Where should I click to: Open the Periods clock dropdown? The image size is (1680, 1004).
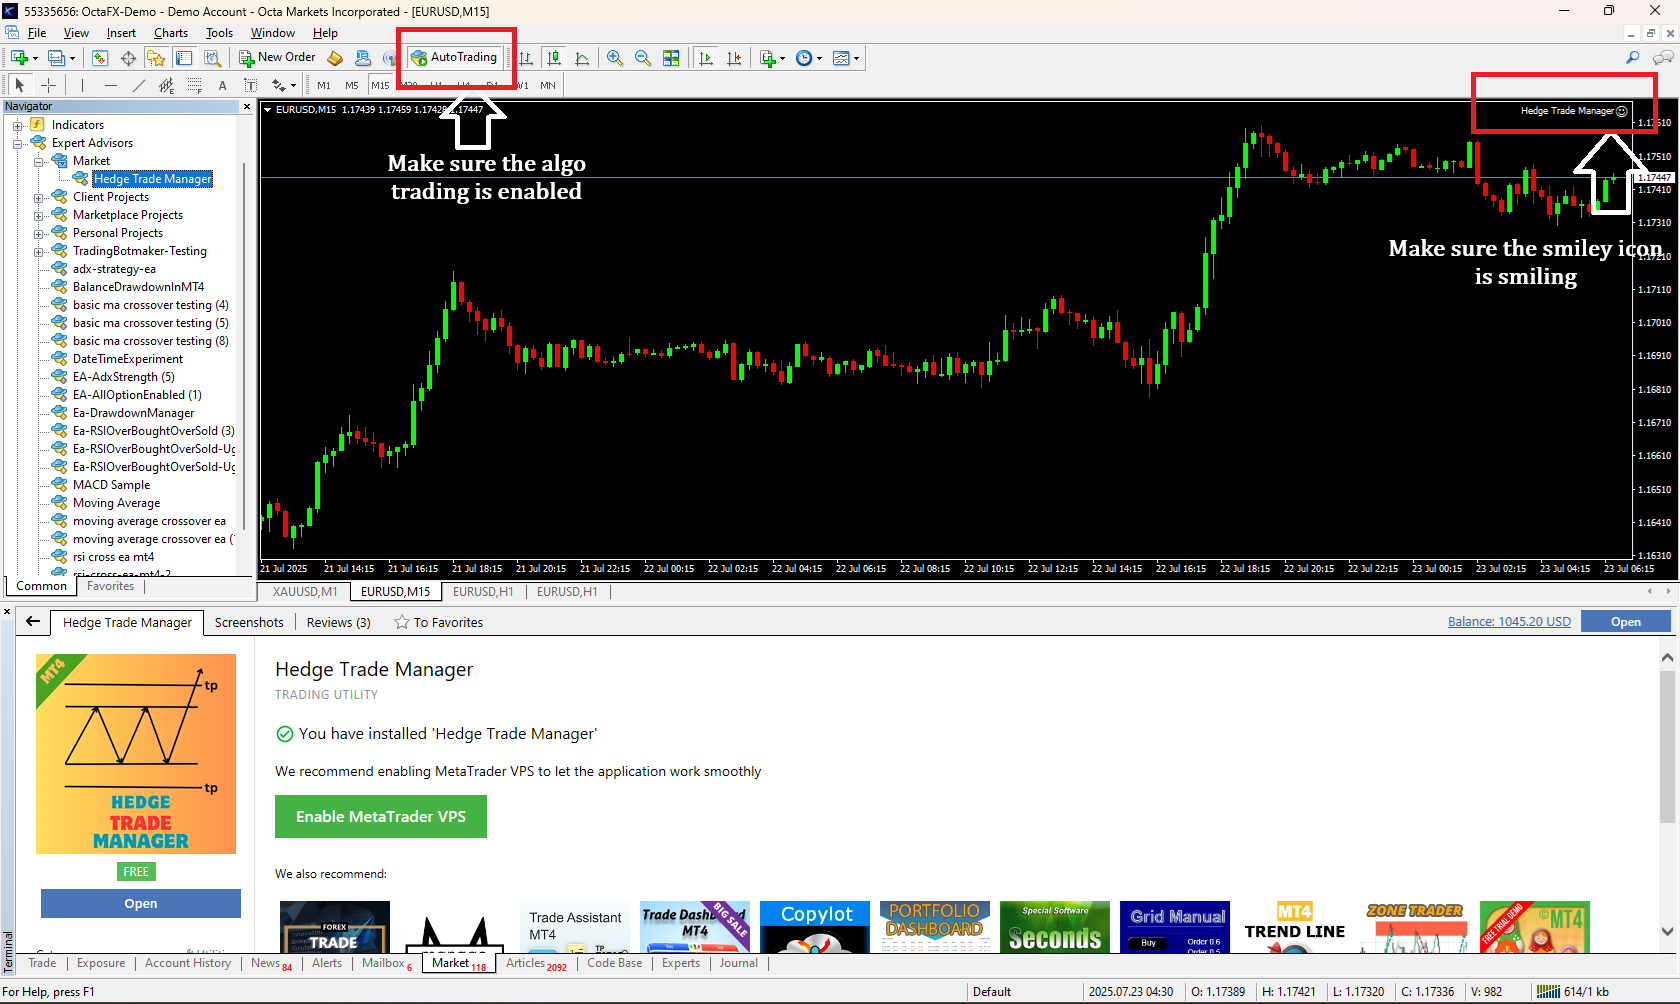[808, 58]
